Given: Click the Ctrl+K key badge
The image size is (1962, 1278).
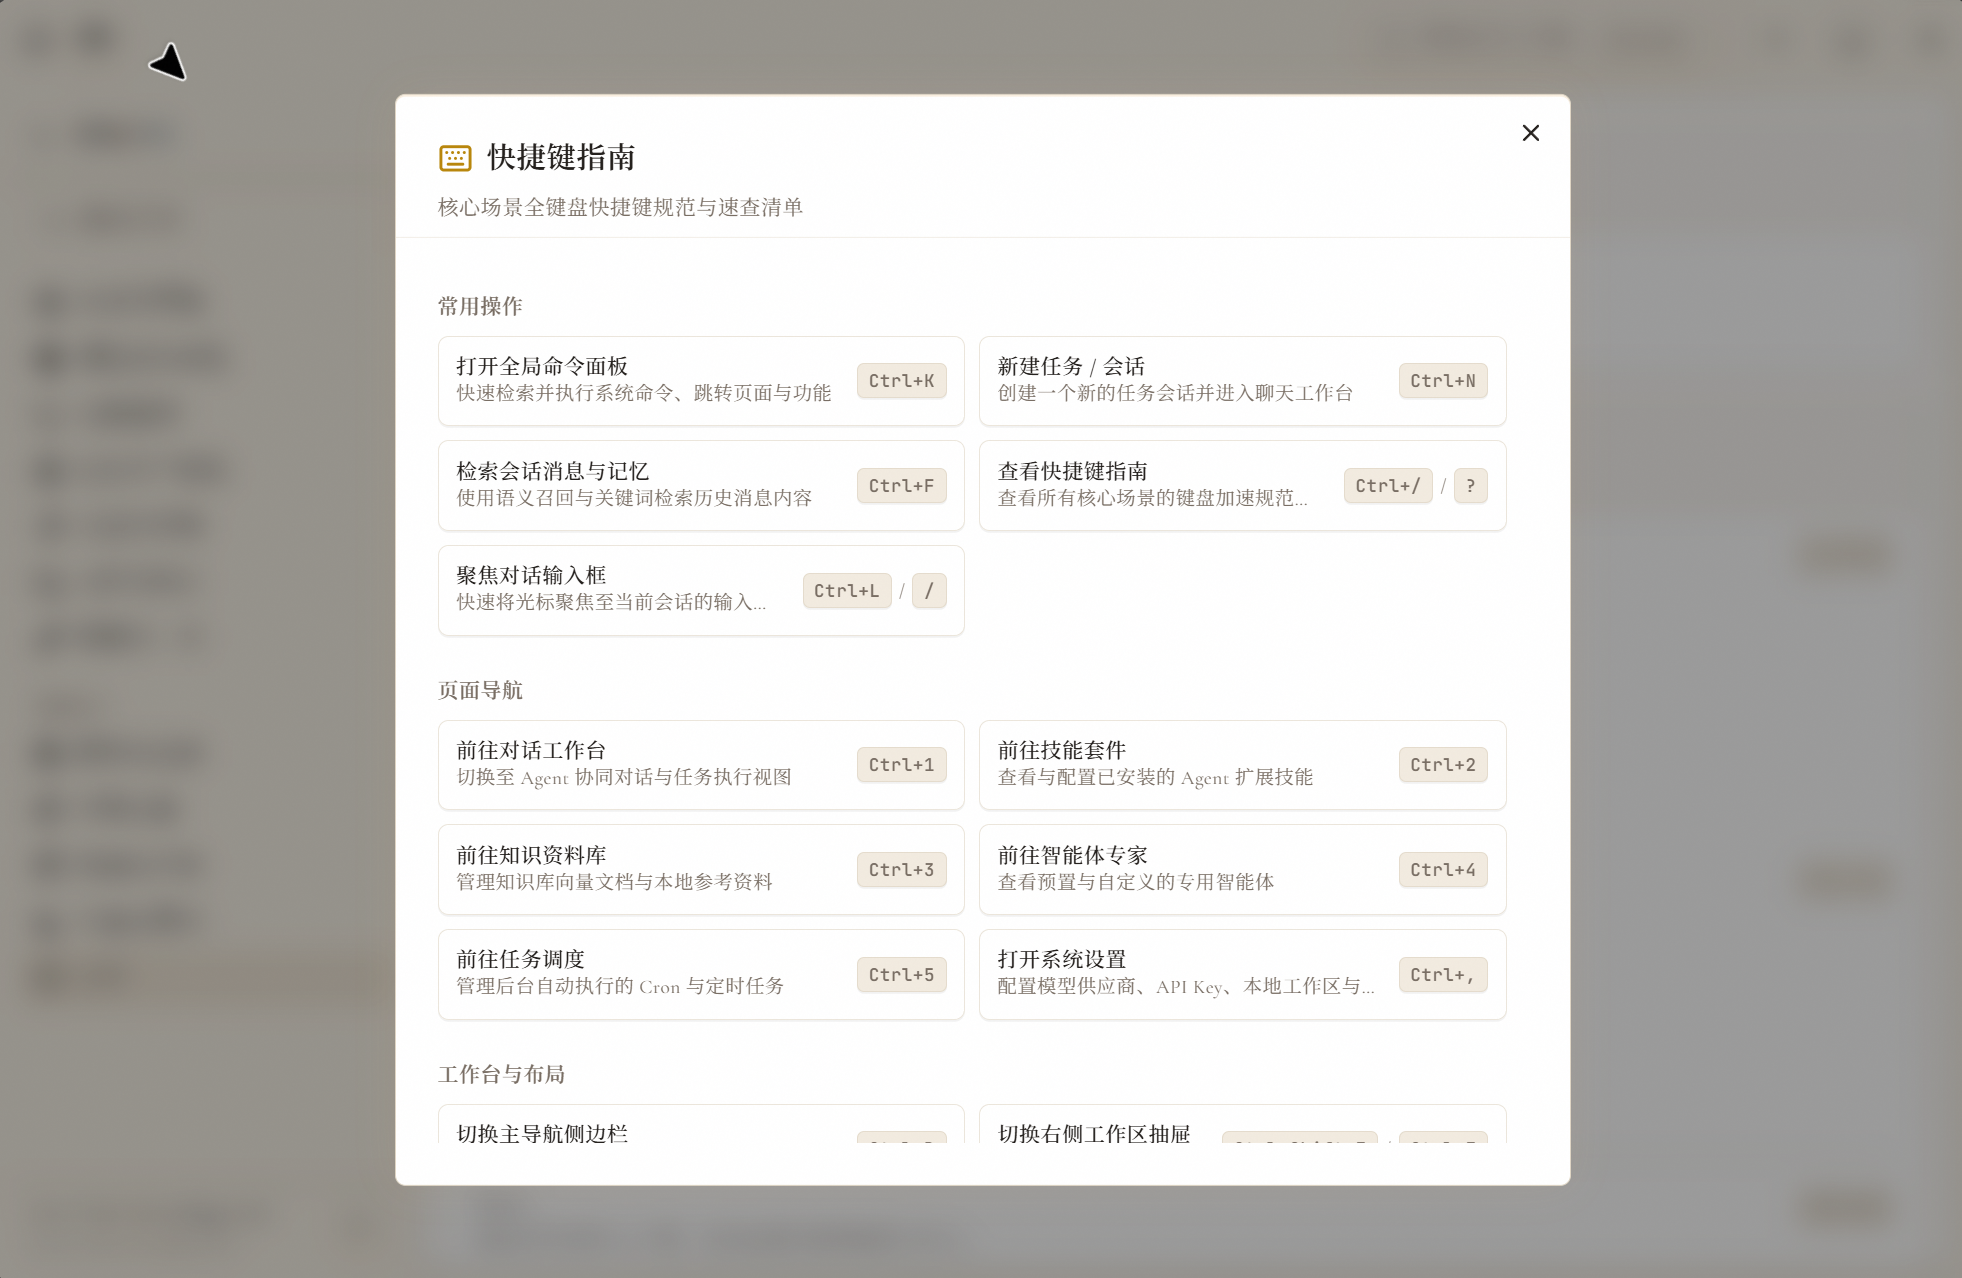Looking at the screenshot, I should (x=901, y=381).
